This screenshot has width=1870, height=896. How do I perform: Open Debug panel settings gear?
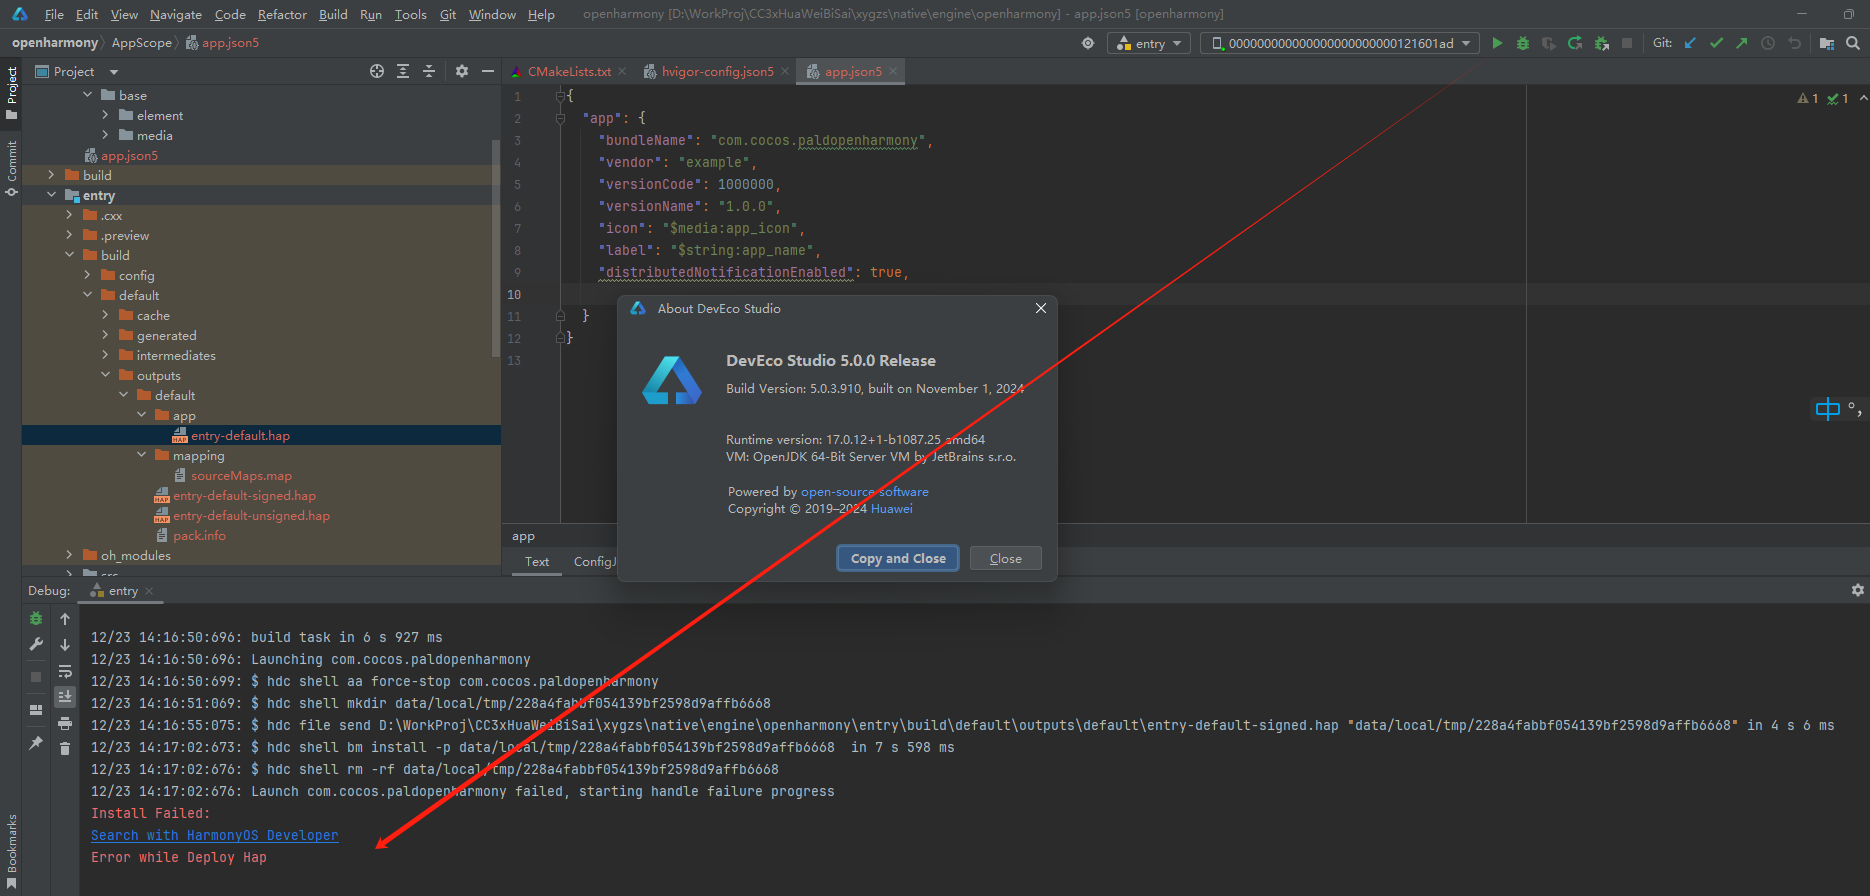[x=1858, y=590]
